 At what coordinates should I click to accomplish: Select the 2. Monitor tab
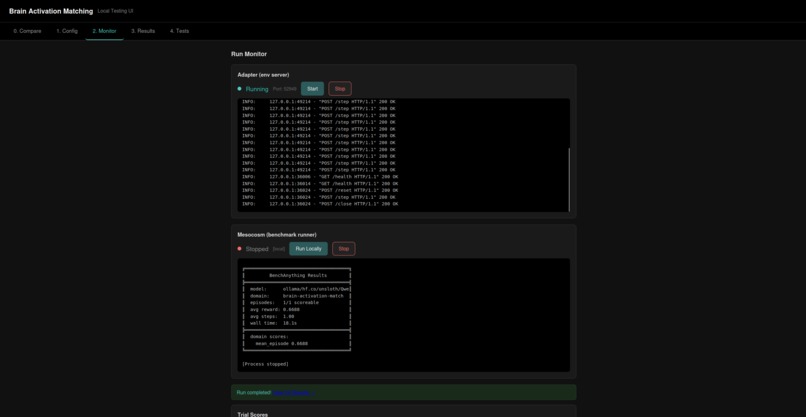(x=104, y=31)
